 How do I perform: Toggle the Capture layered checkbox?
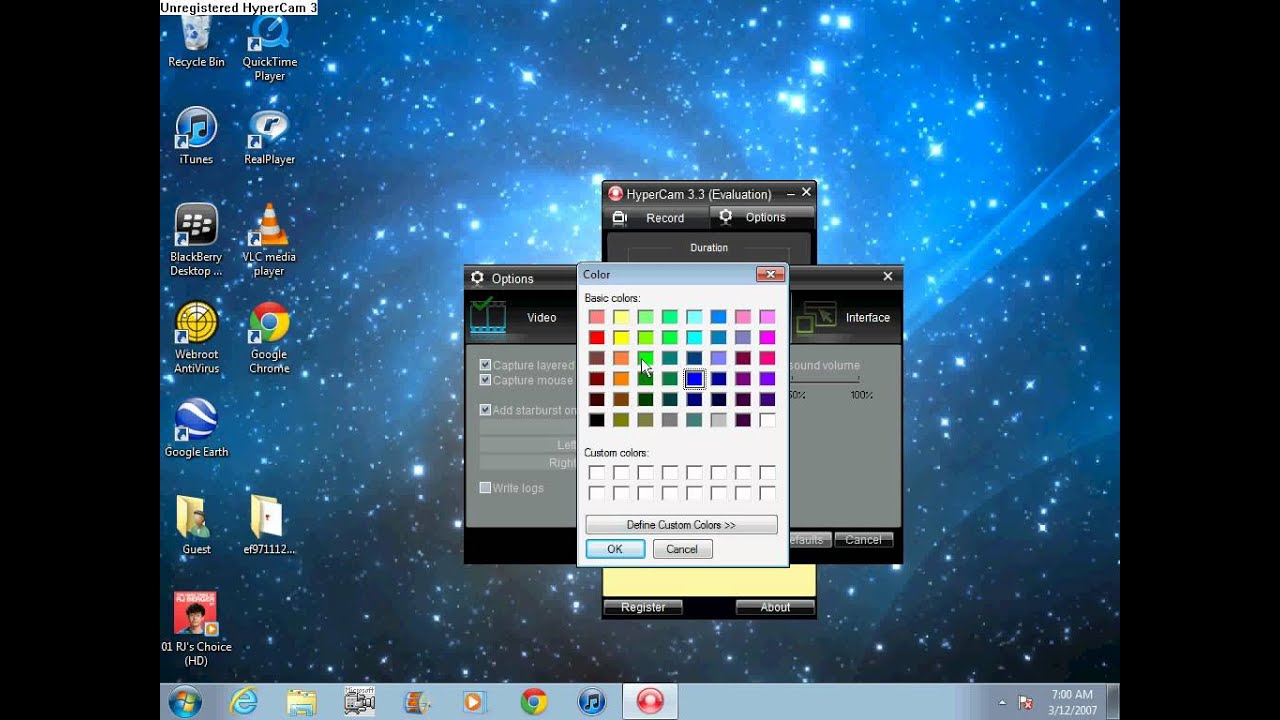coord(485,365)
